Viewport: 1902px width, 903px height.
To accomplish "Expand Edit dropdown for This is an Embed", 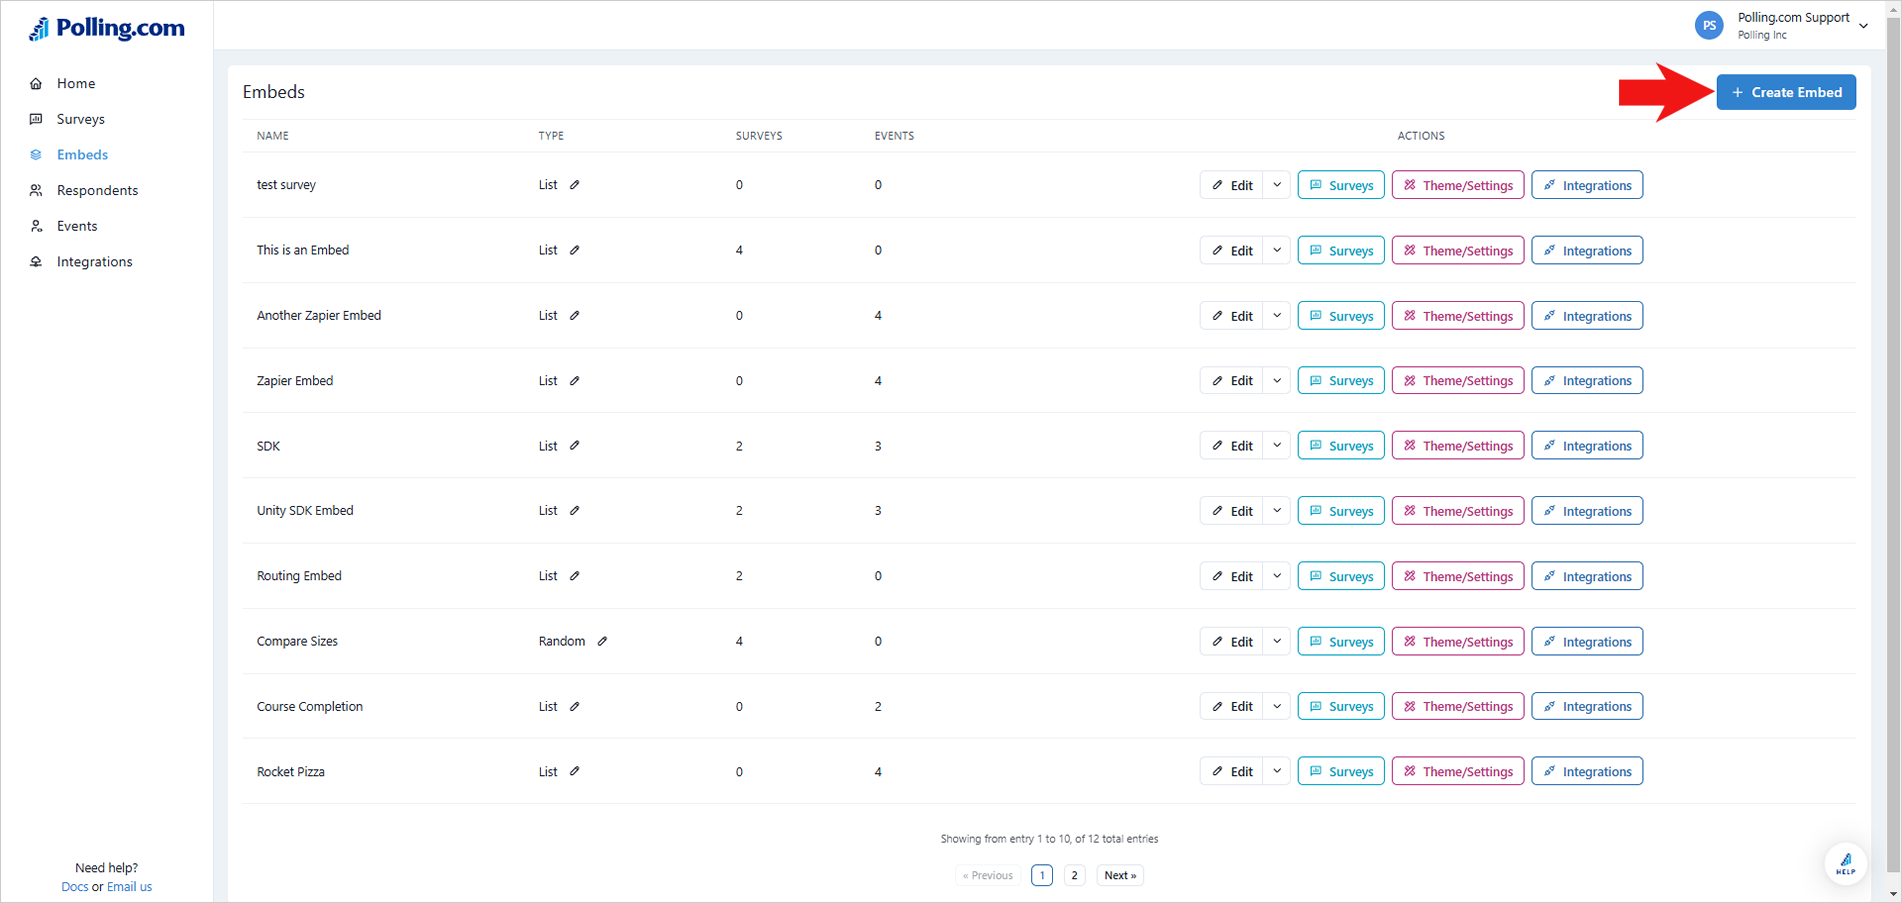I will pyautogui.click(x=1277, y=250).
